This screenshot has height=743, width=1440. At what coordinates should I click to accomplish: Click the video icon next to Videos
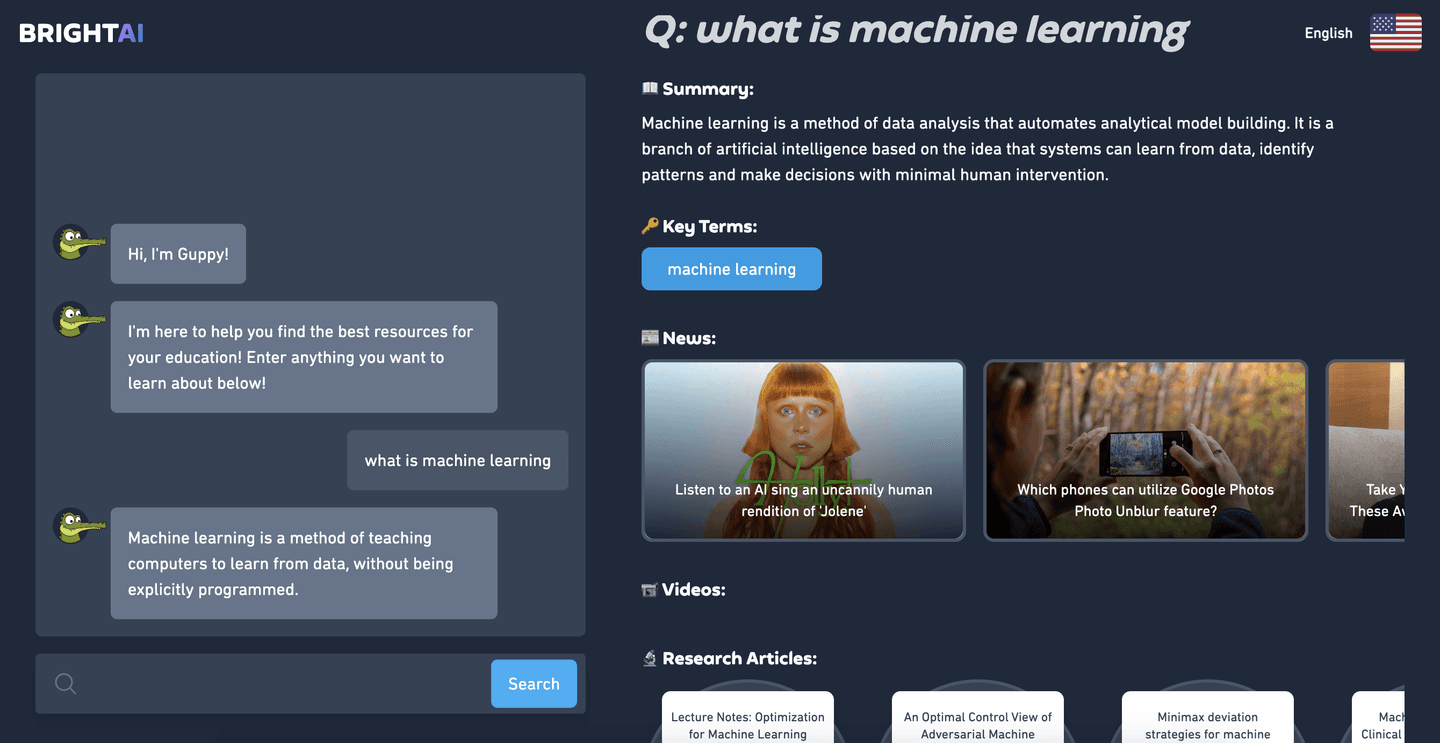[650, 590]
